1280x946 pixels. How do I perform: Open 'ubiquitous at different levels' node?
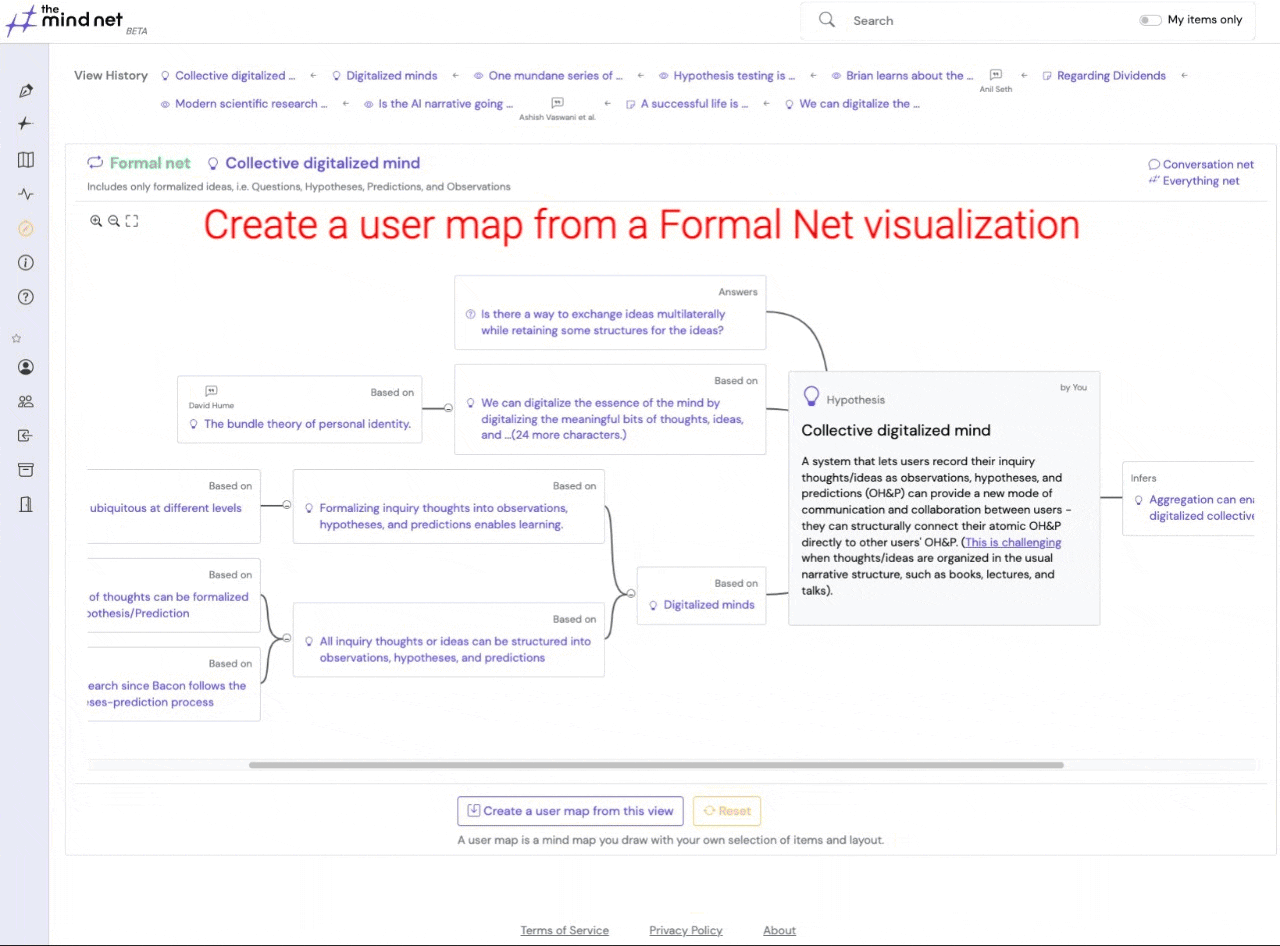tap(166, 508)
